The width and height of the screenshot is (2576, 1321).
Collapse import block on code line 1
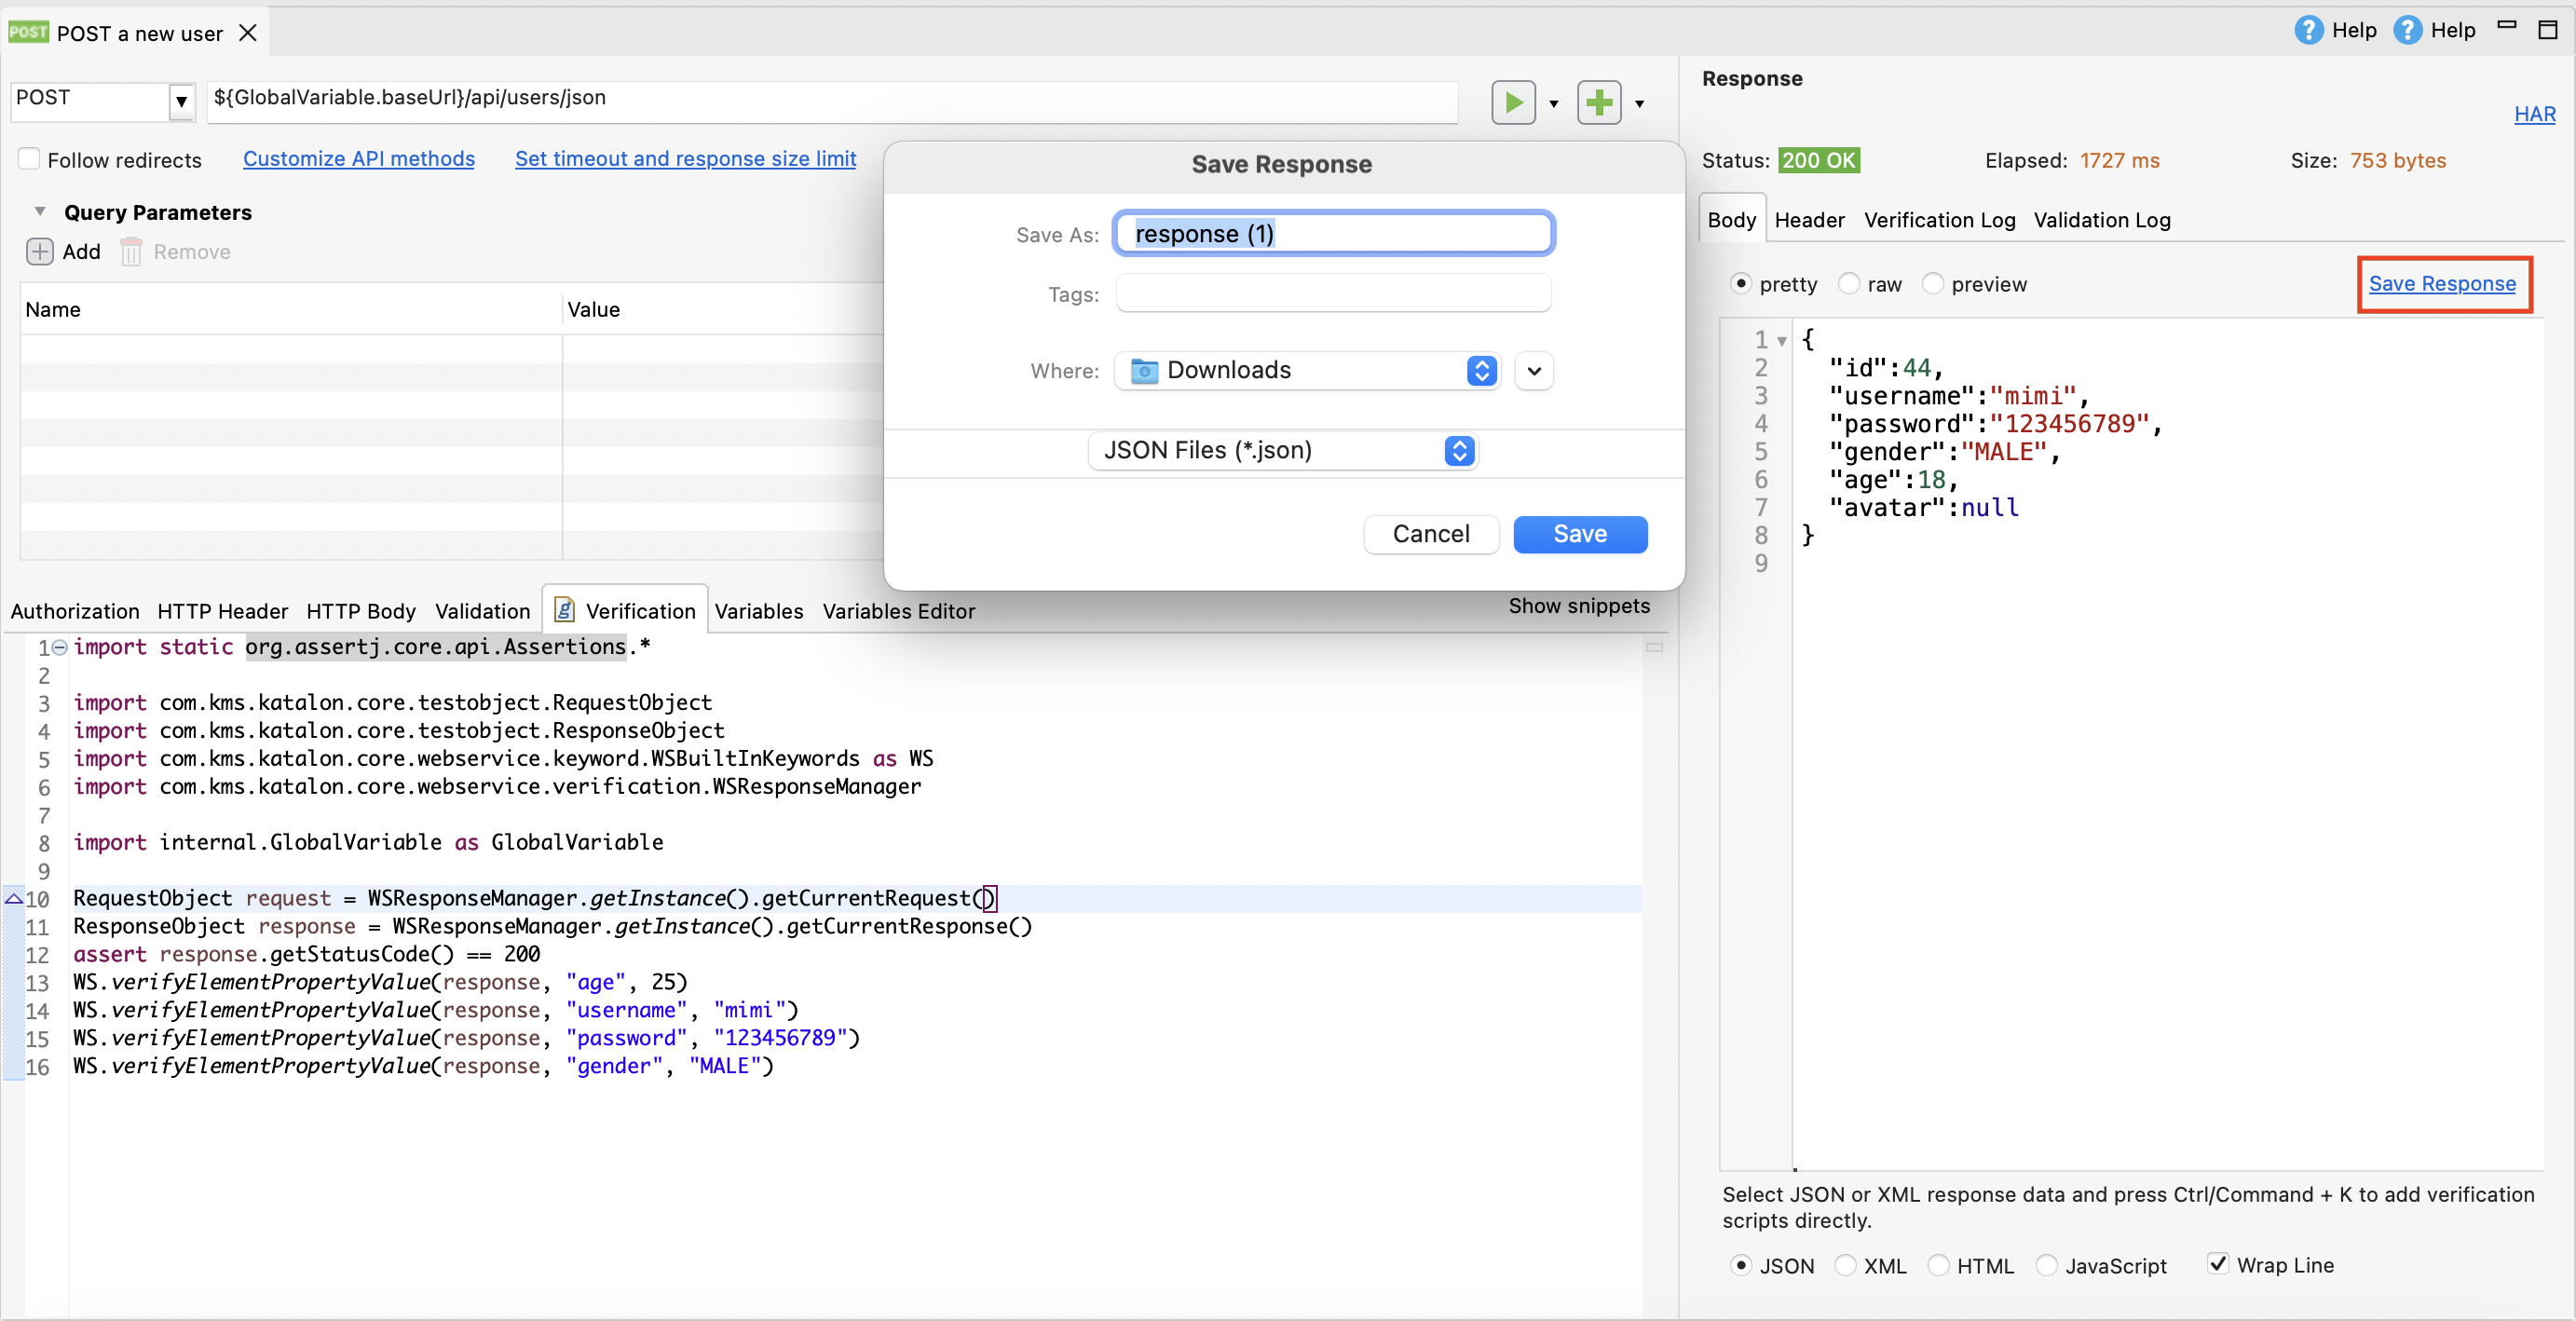59,647
